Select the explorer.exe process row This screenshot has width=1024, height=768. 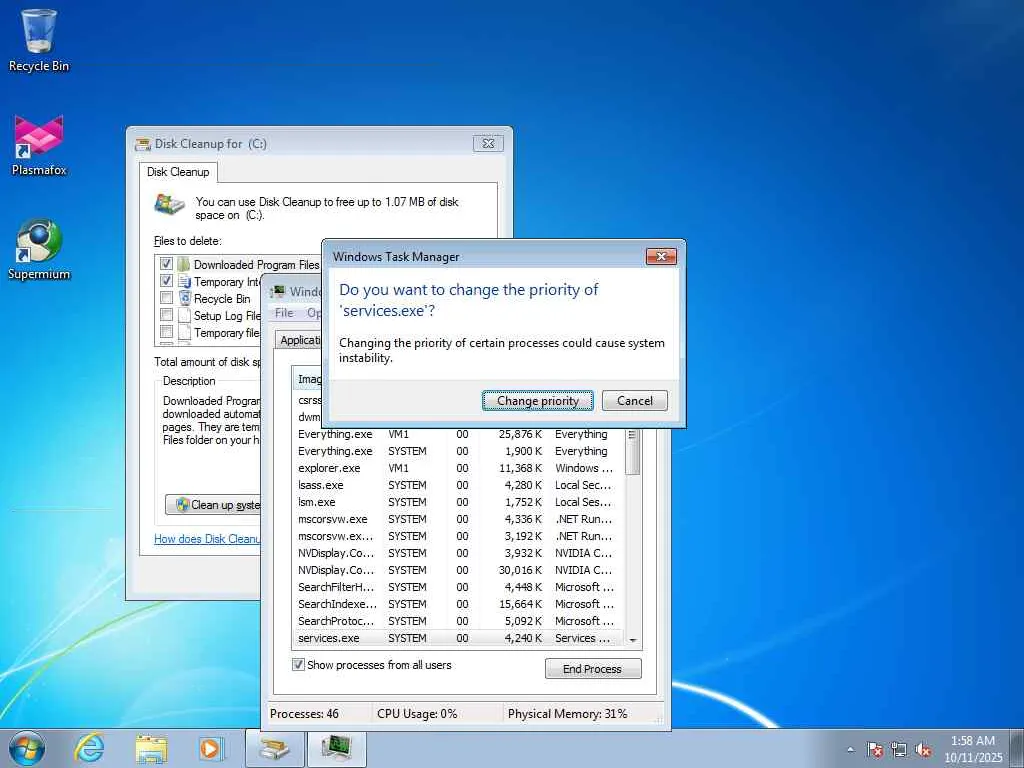pos(458,468)
